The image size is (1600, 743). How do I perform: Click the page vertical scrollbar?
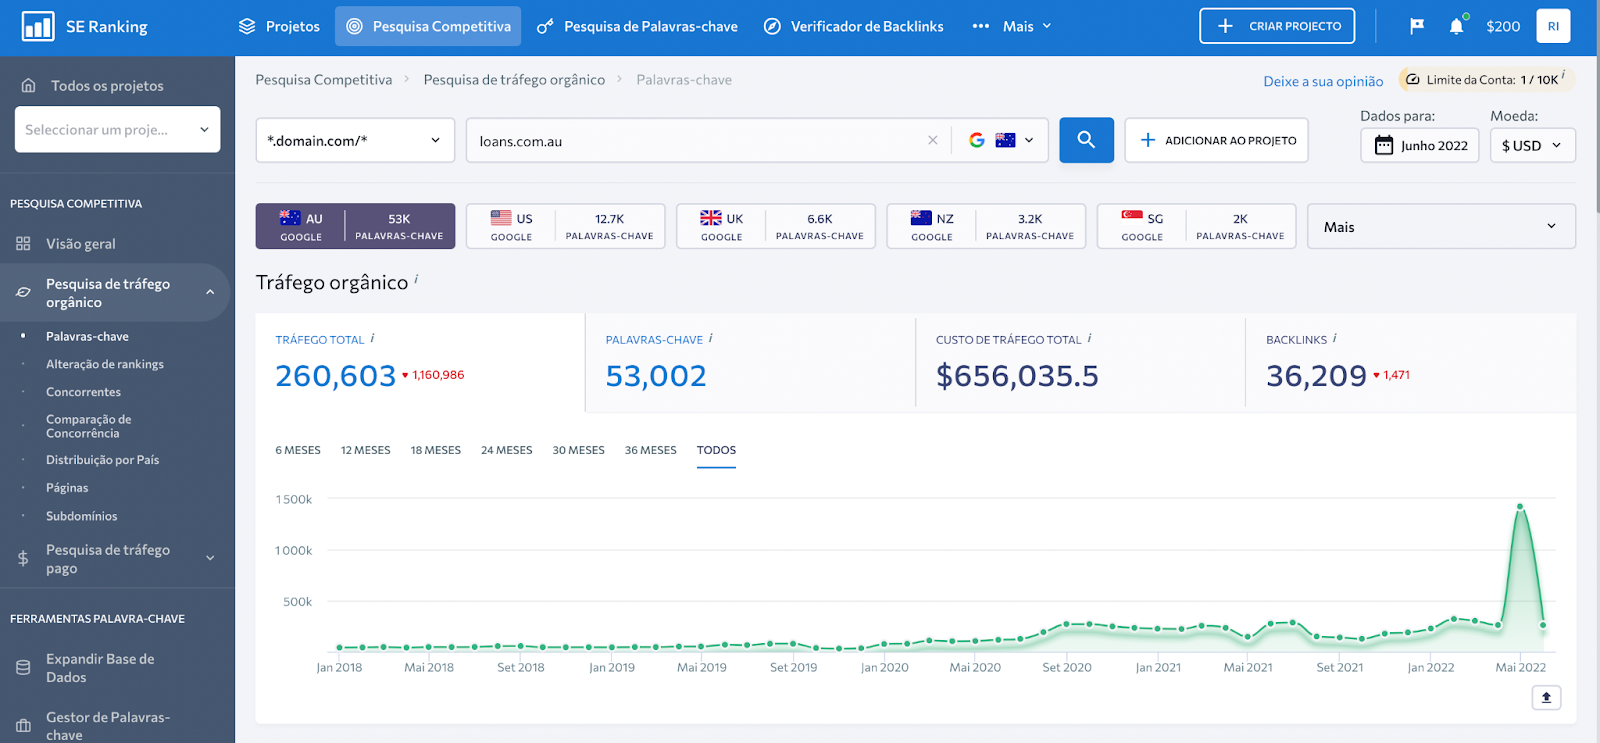click(1596, 106)
